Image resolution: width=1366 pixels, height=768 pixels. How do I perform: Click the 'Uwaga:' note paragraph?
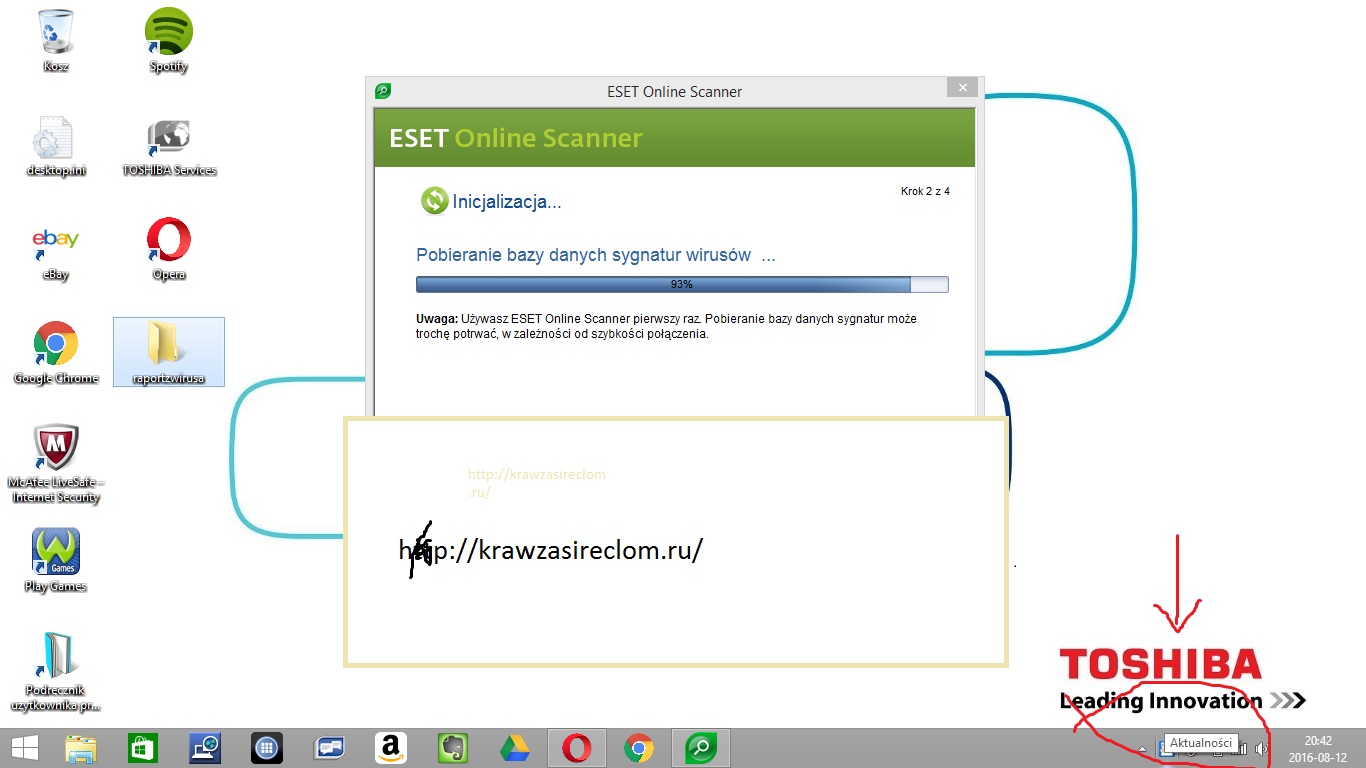point(666,326)
